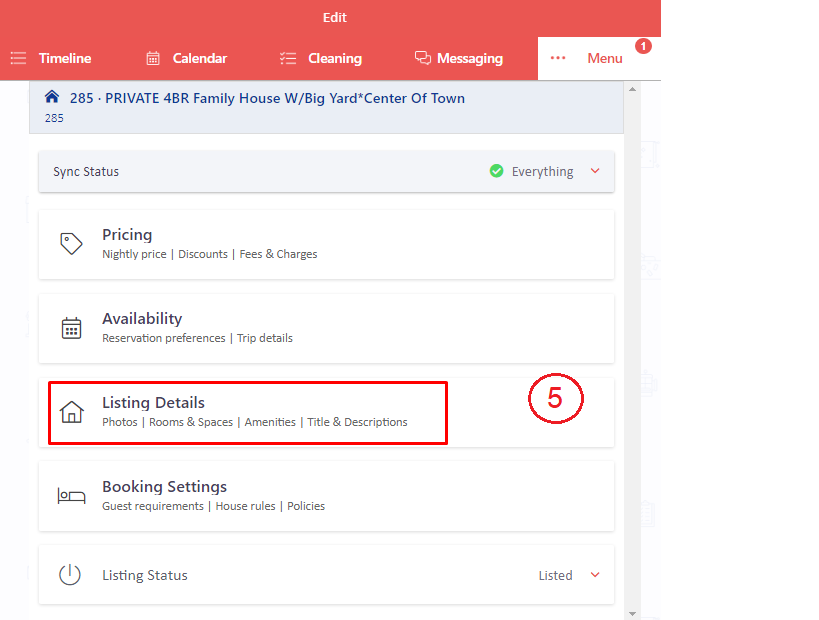Click Trip details under Availability
The width and height of the screenshot is (819, 620).
tap(265, 338)
